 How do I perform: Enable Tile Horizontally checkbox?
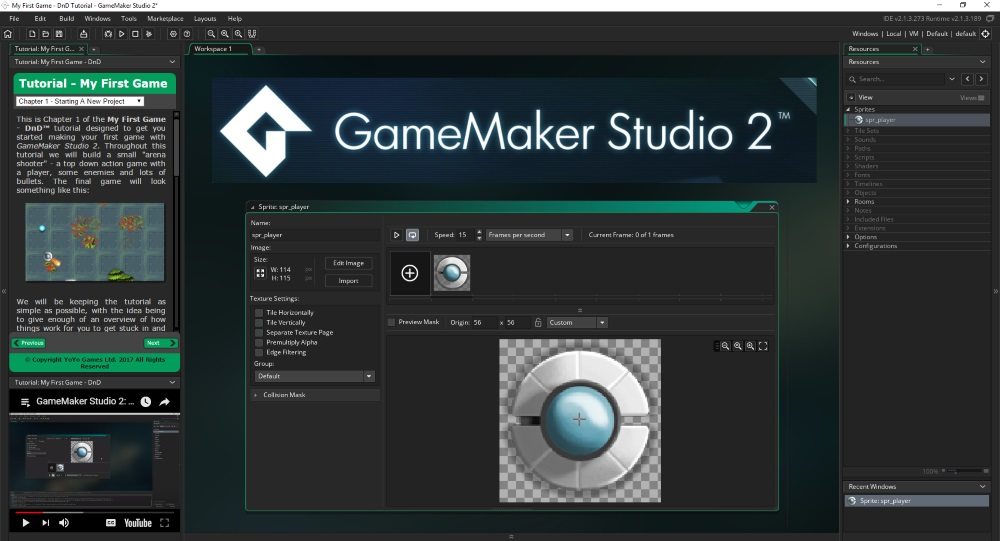coord(259,313)
